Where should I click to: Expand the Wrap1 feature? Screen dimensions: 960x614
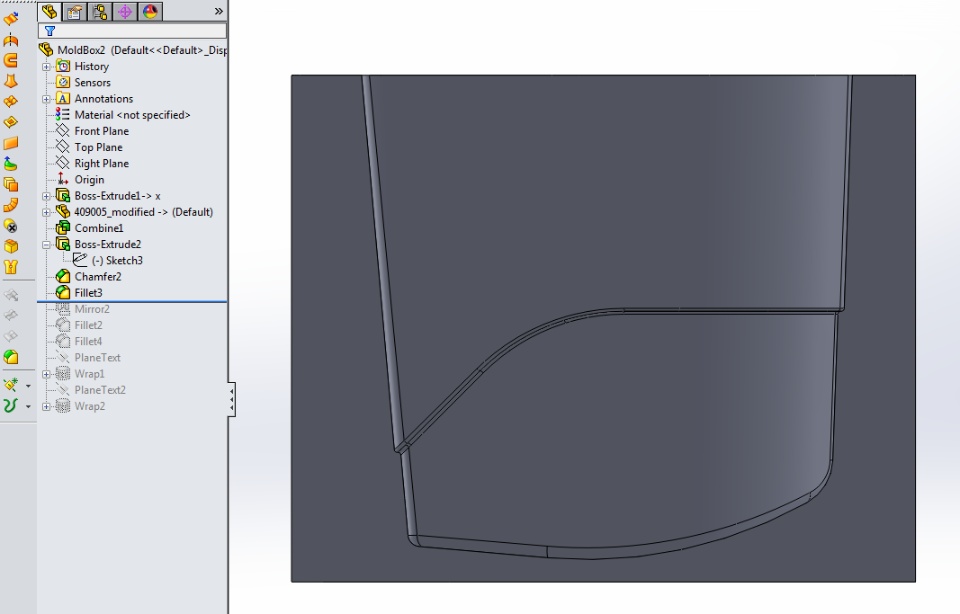coord(47,374)
